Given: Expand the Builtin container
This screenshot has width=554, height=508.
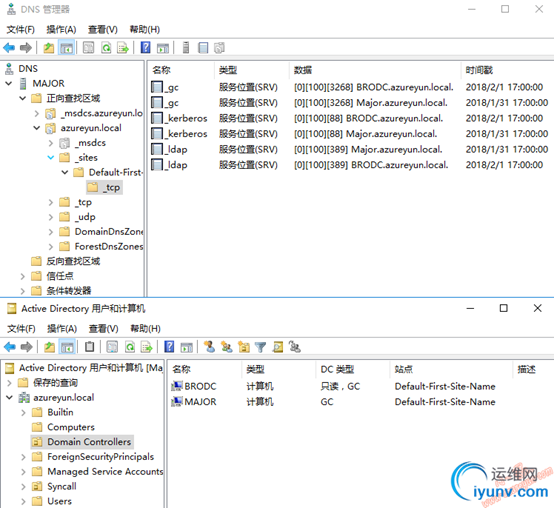Looking at the screenshot, I should 23,412.
